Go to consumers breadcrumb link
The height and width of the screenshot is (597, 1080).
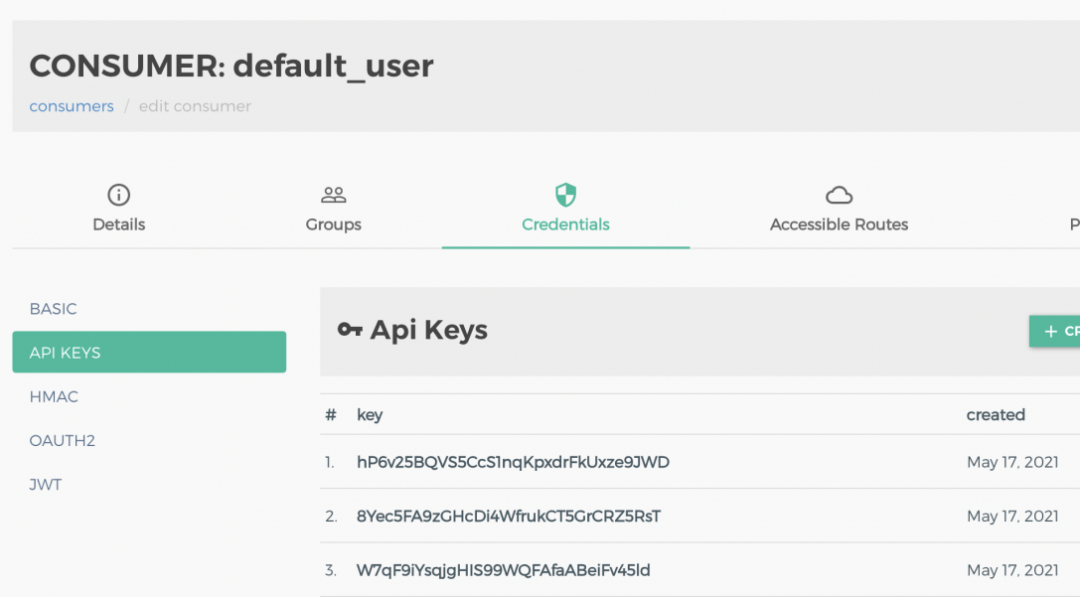[71, 106]
